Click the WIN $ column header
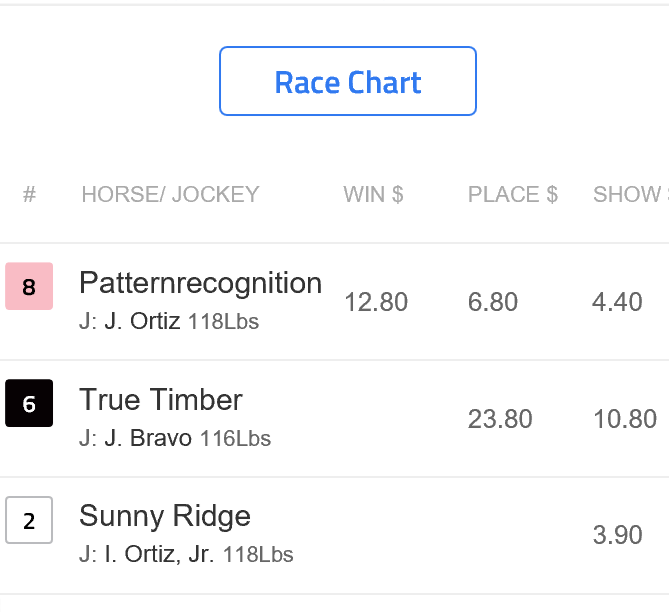The height and width of the screenshot is (612, 669). (x=373, y=195)
